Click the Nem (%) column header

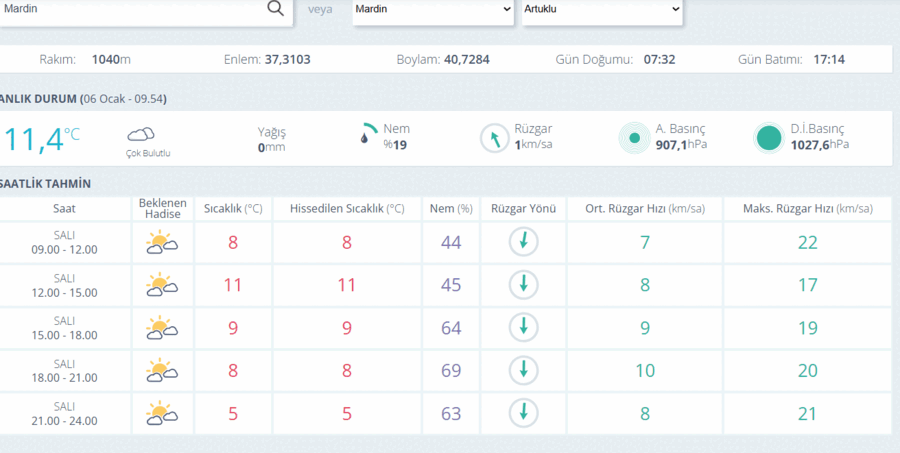(x=451, y=209)
